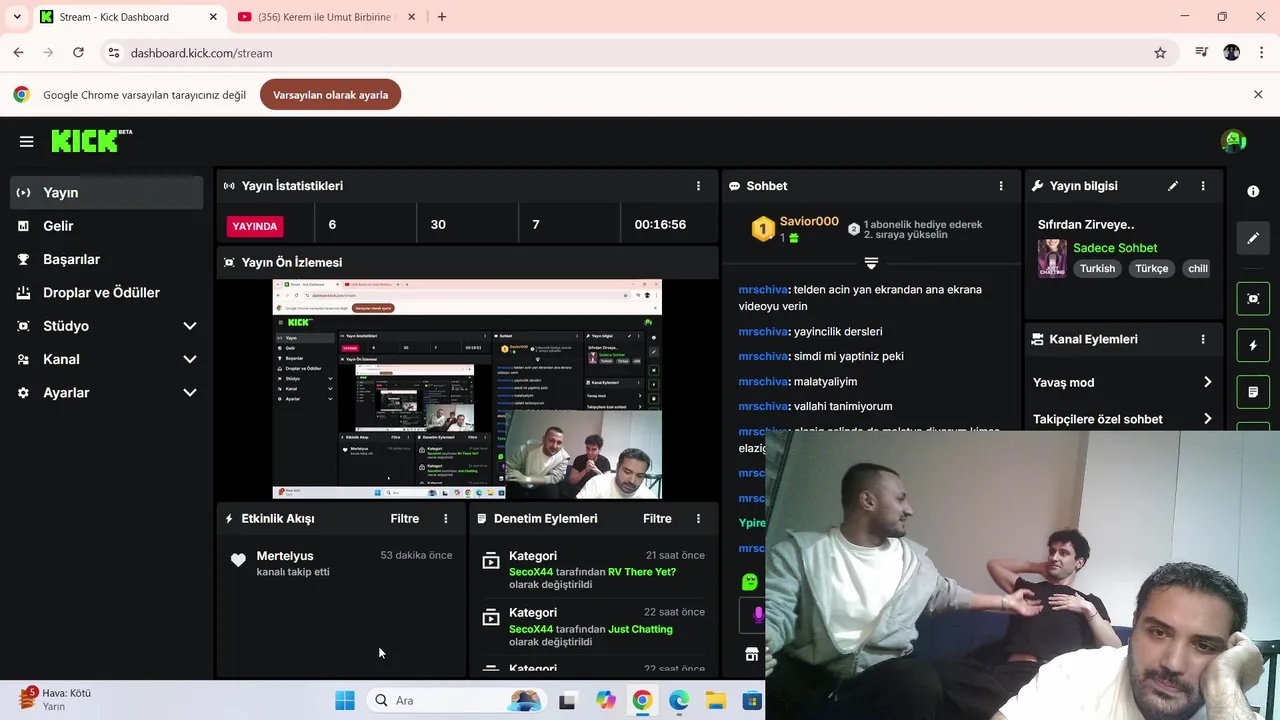Click the stream preview video thumbnail

click(467, 389)
